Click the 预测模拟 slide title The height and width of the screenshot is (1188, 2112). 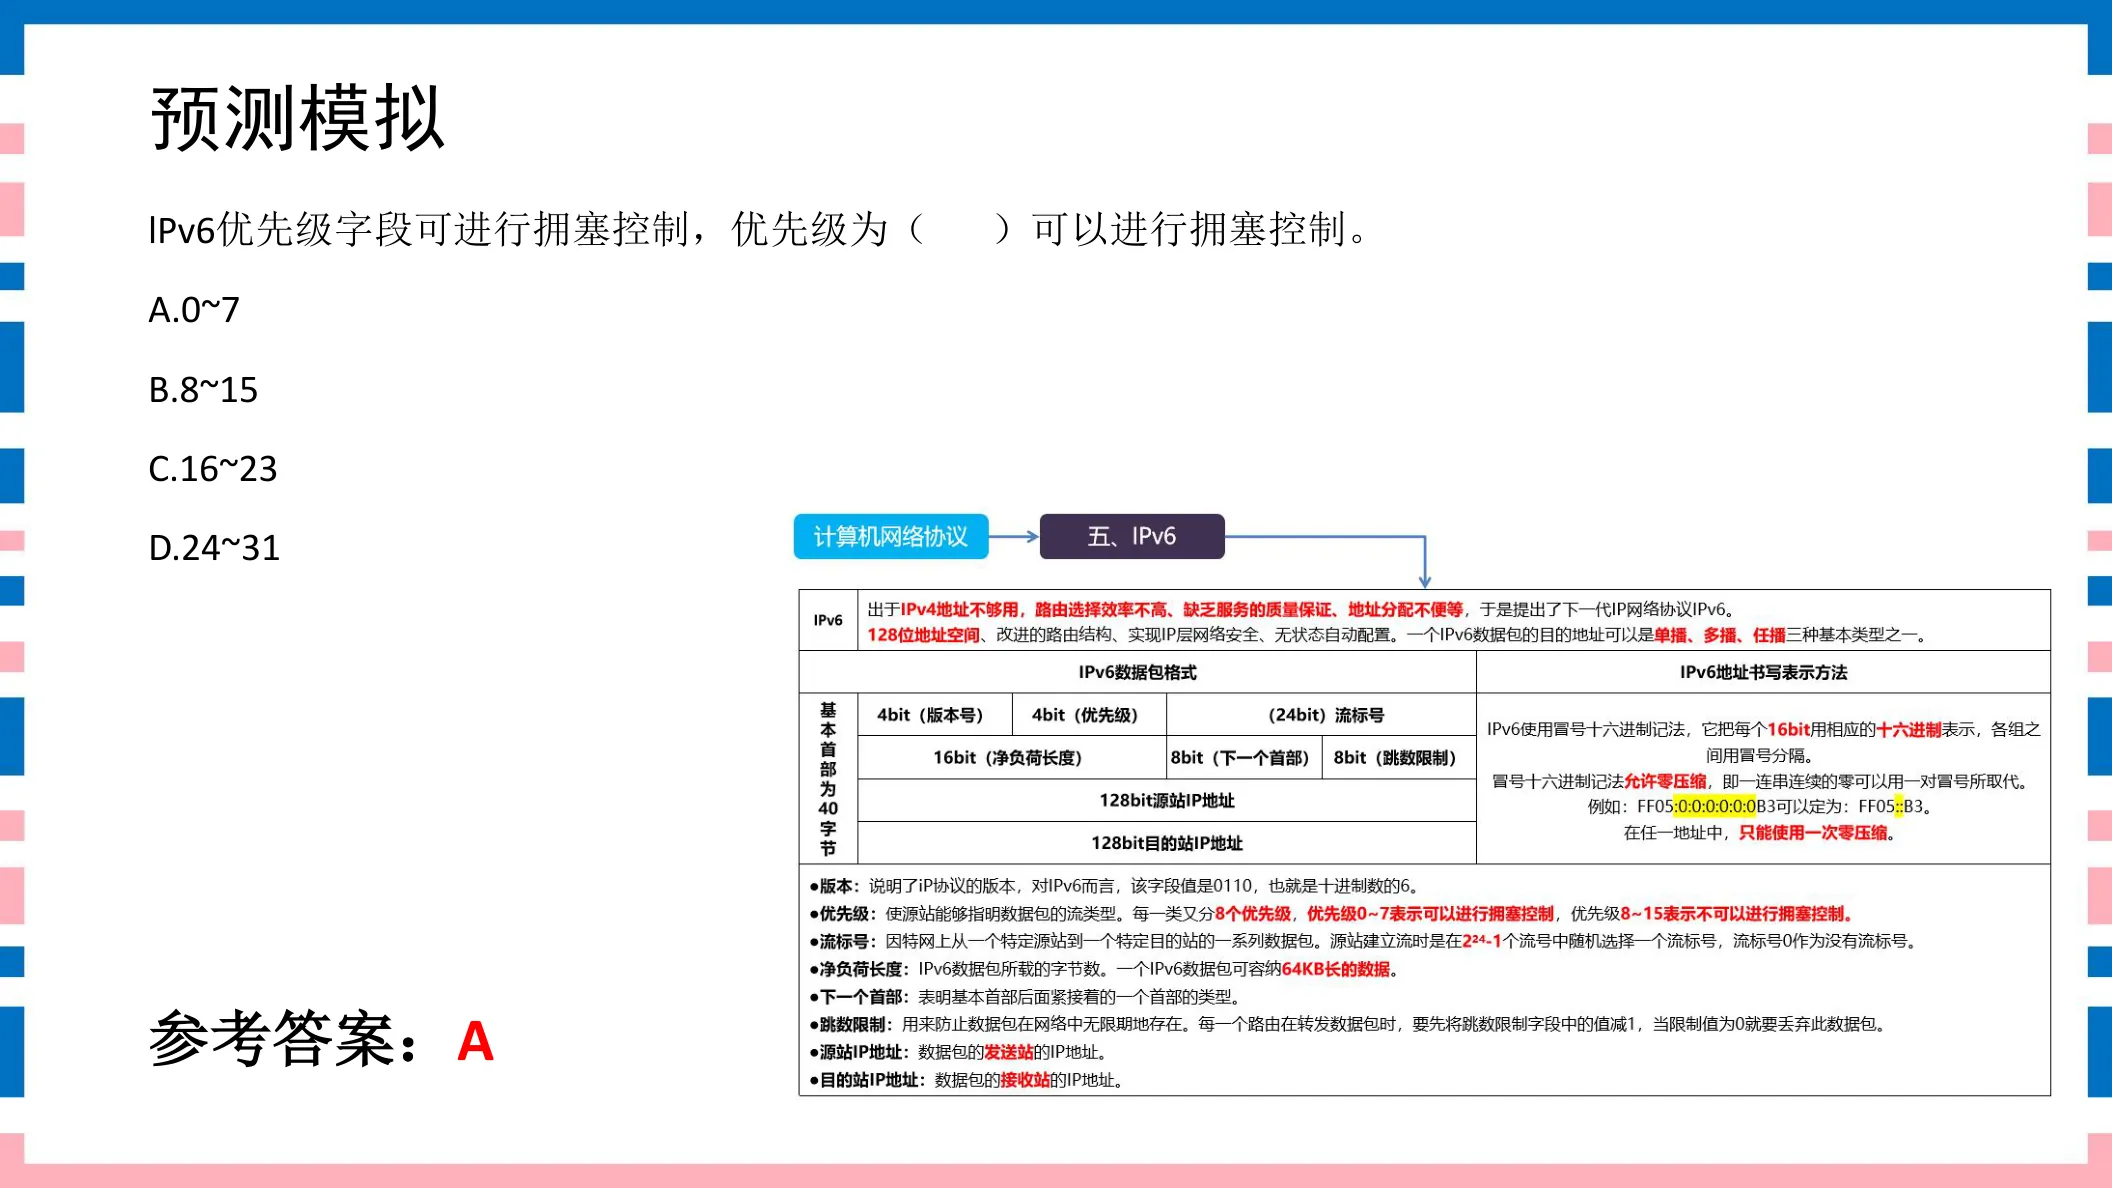click(297, 118)
